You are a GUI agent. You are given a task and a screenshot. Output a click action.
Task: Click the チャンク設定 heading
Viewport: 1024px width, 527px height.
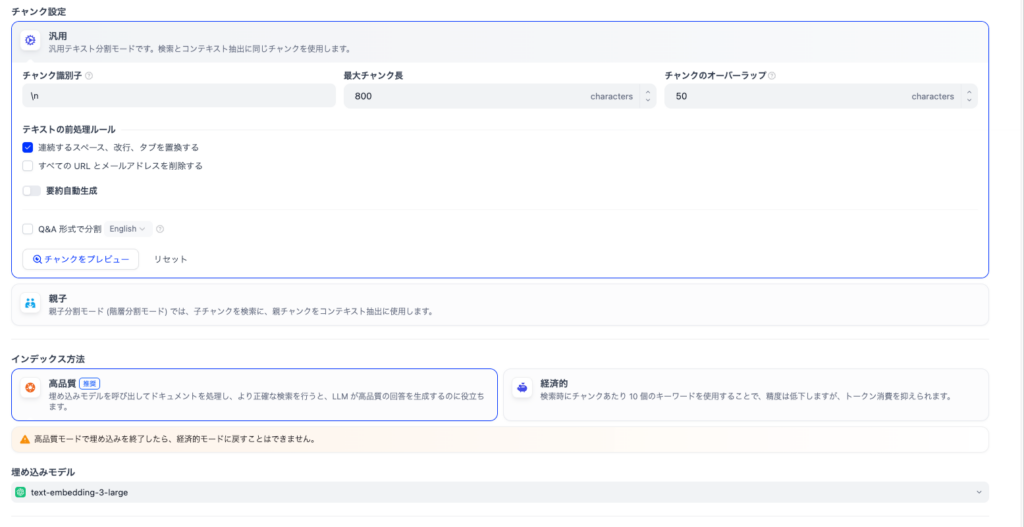click(x=39, y=12)
